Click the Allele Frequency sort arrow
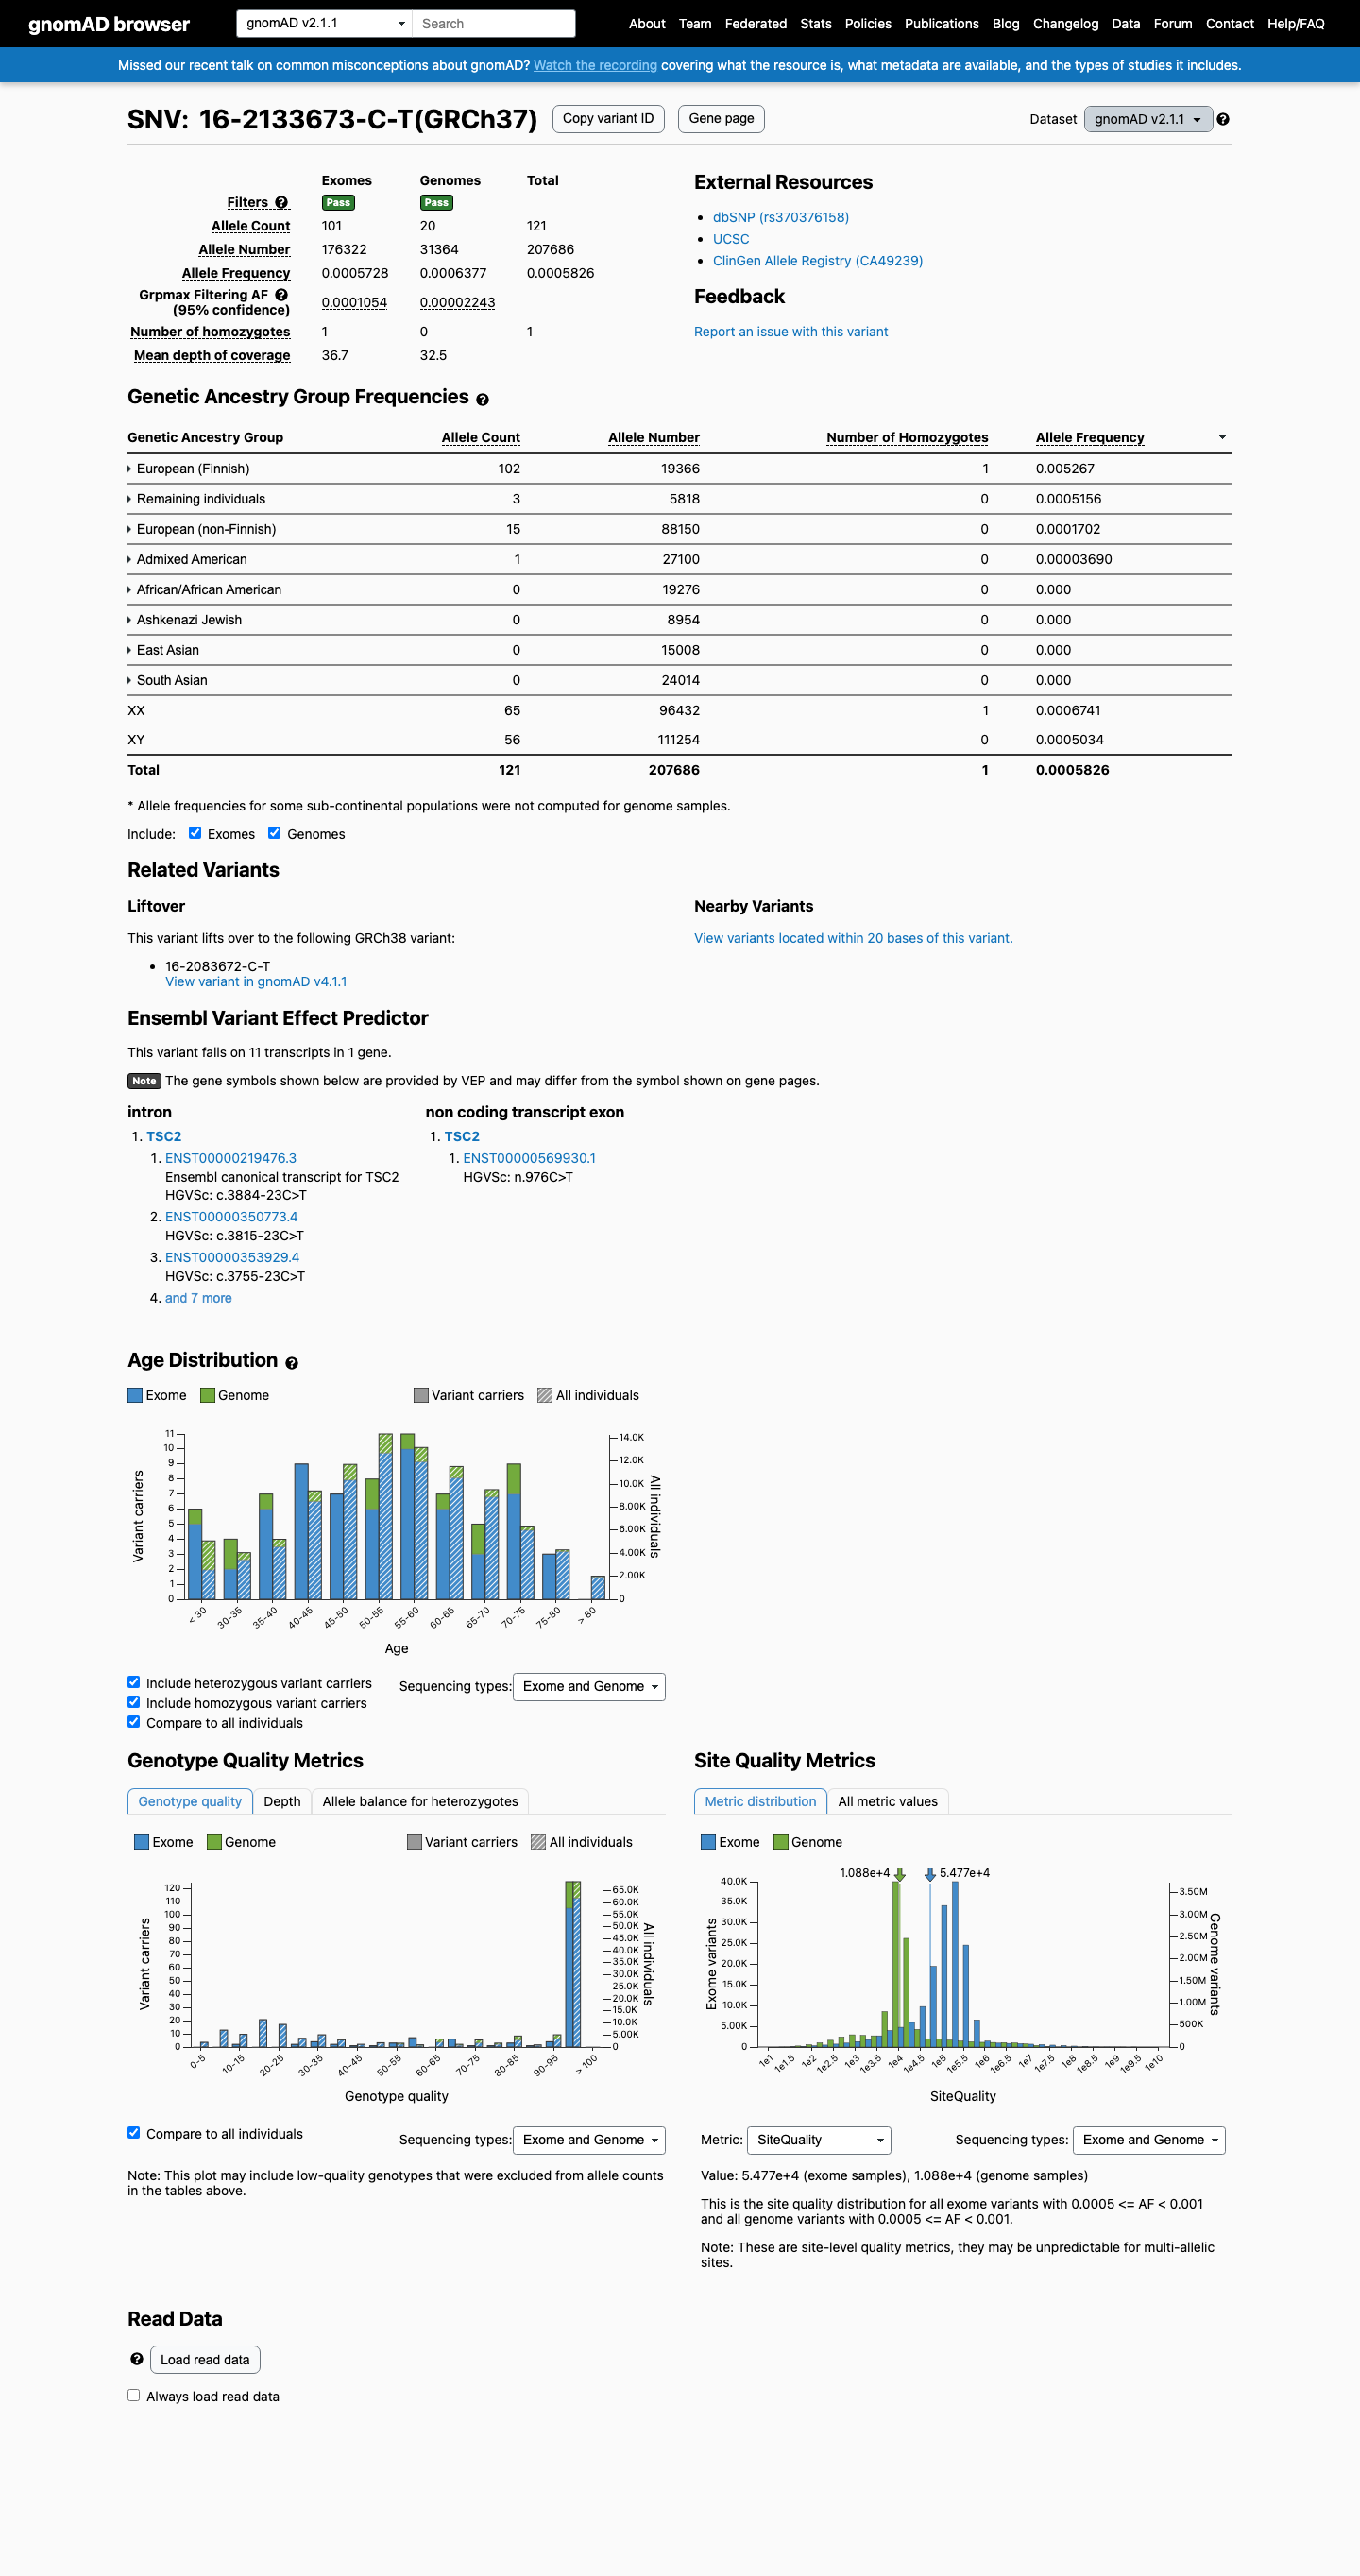This screenshot has width=1360, height=2576. pyautogui.click(x=1222, y=438)
